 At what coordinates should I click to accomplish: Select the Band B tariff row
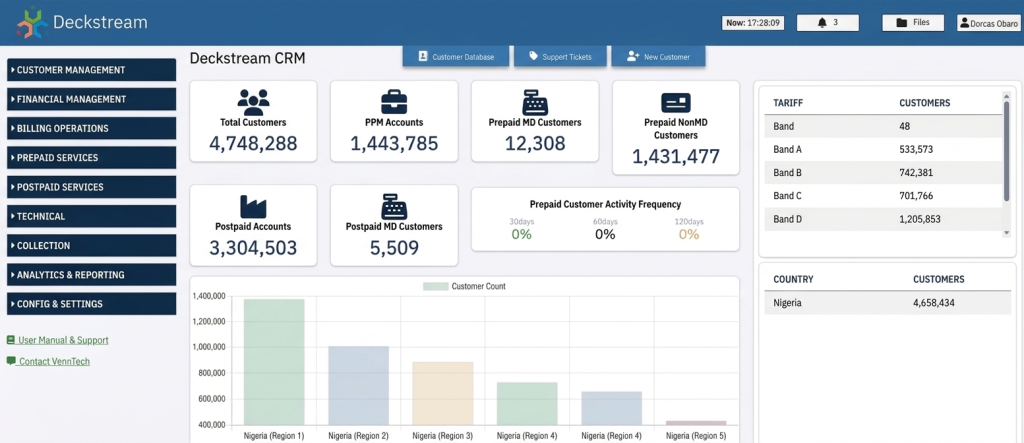click(883, 172)
